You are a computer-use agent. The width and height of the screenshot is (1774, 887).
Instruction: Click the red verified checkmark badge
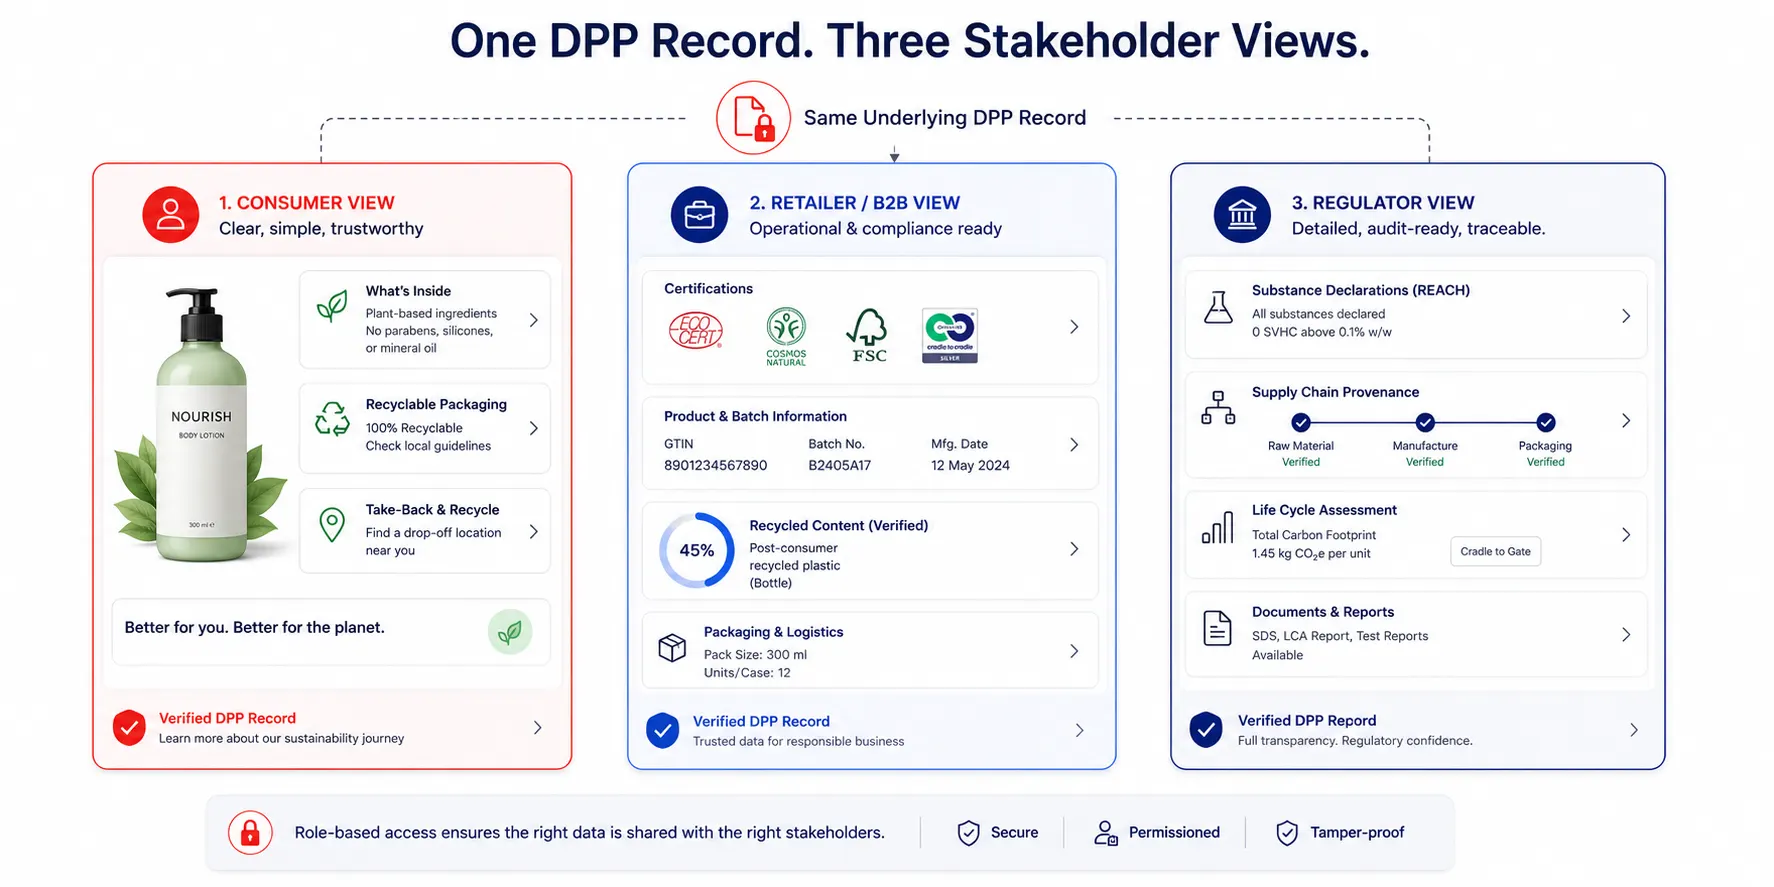129,728
